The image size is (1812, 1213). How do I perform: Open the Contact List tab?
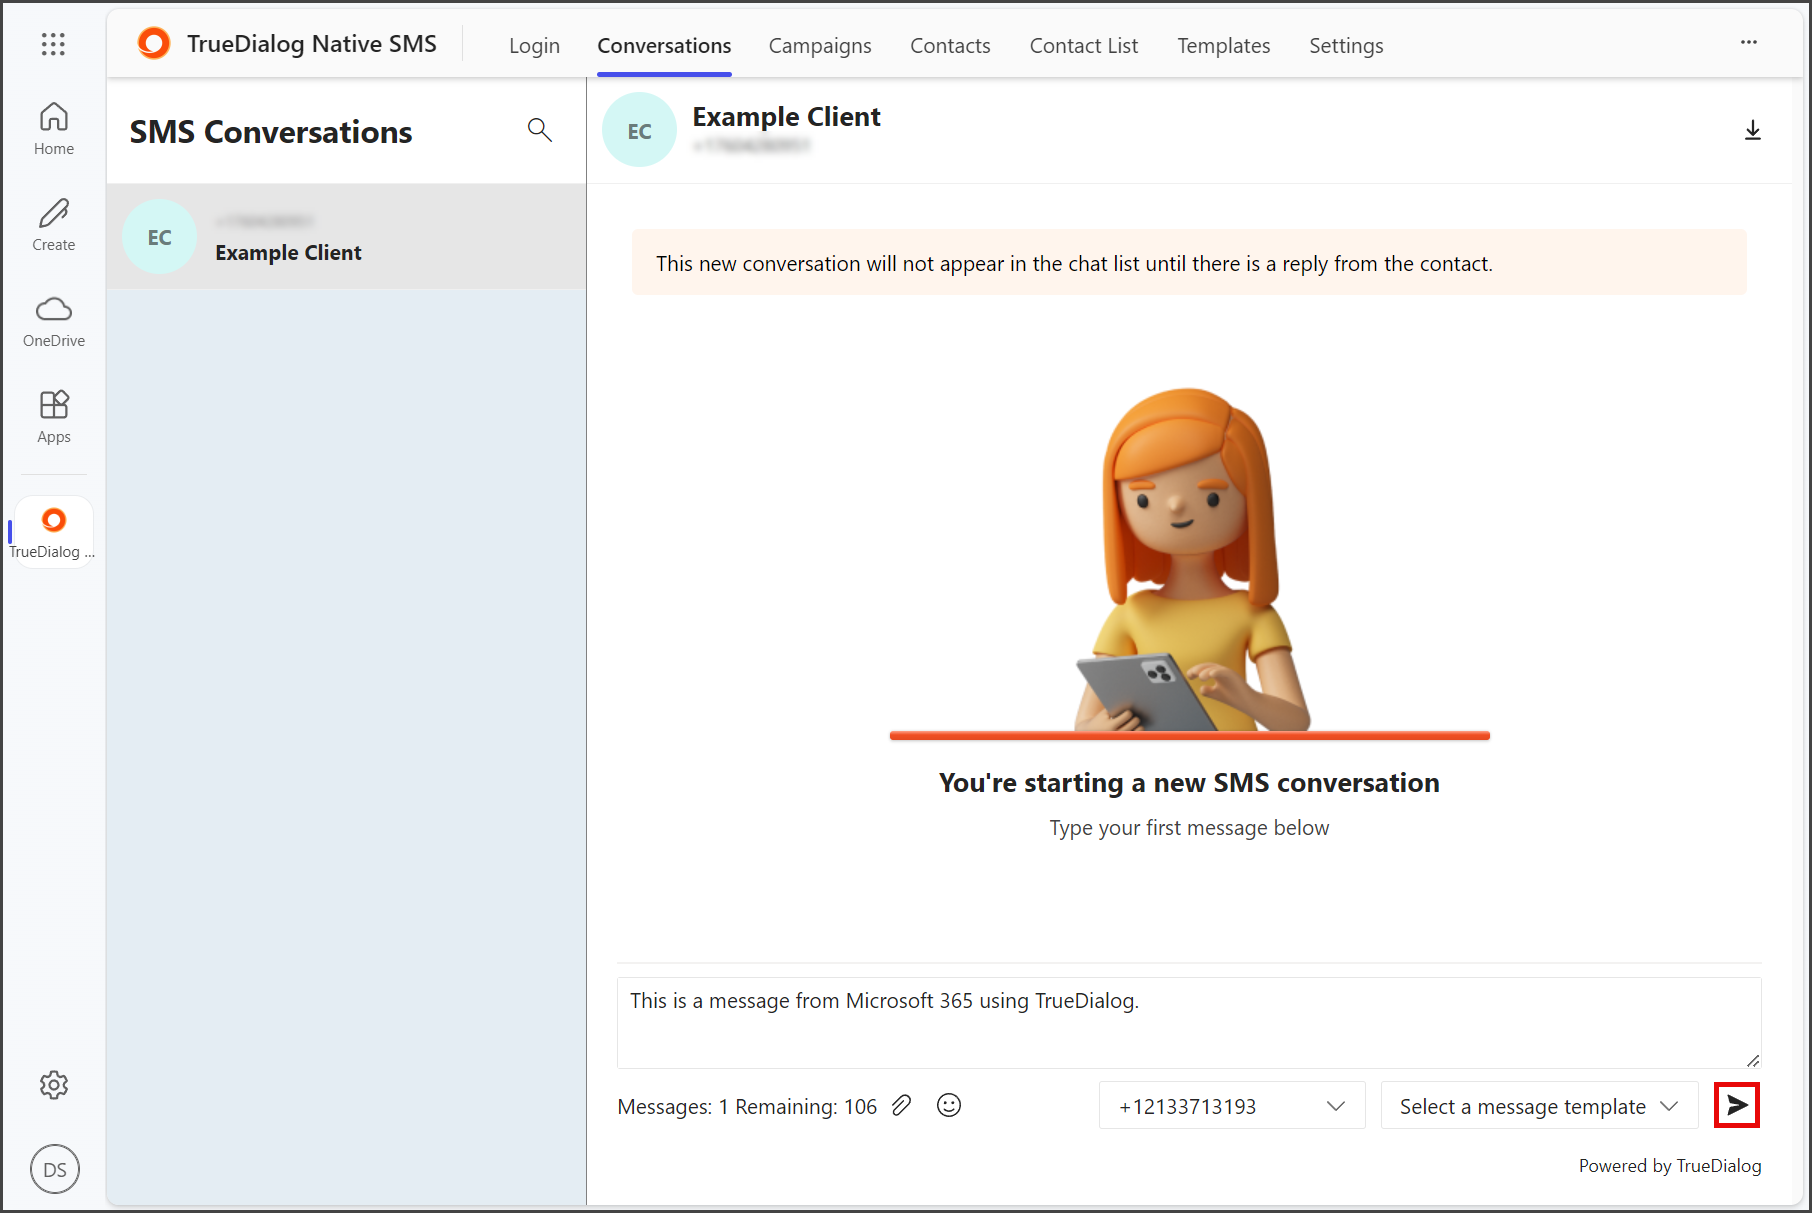coord(1084,46)
